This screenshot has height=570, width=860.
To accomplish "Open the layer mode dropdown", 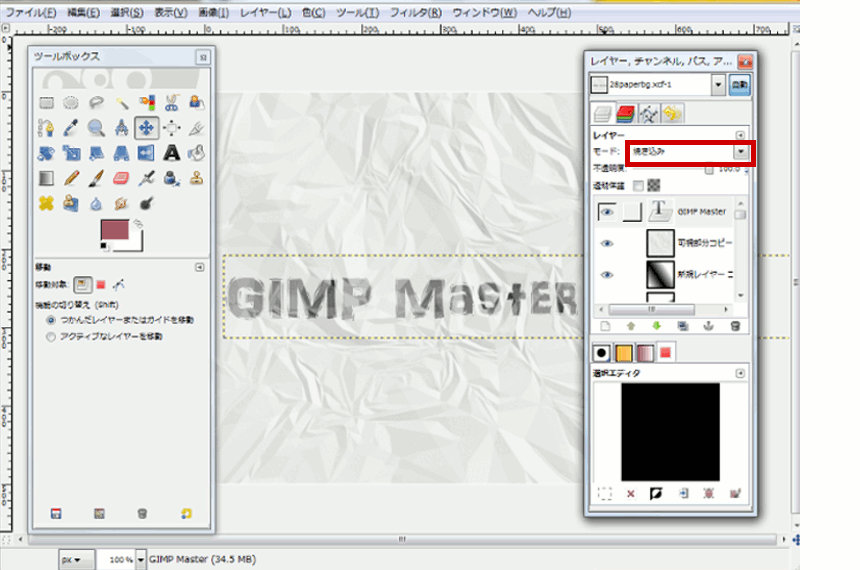I will [741, 151].
